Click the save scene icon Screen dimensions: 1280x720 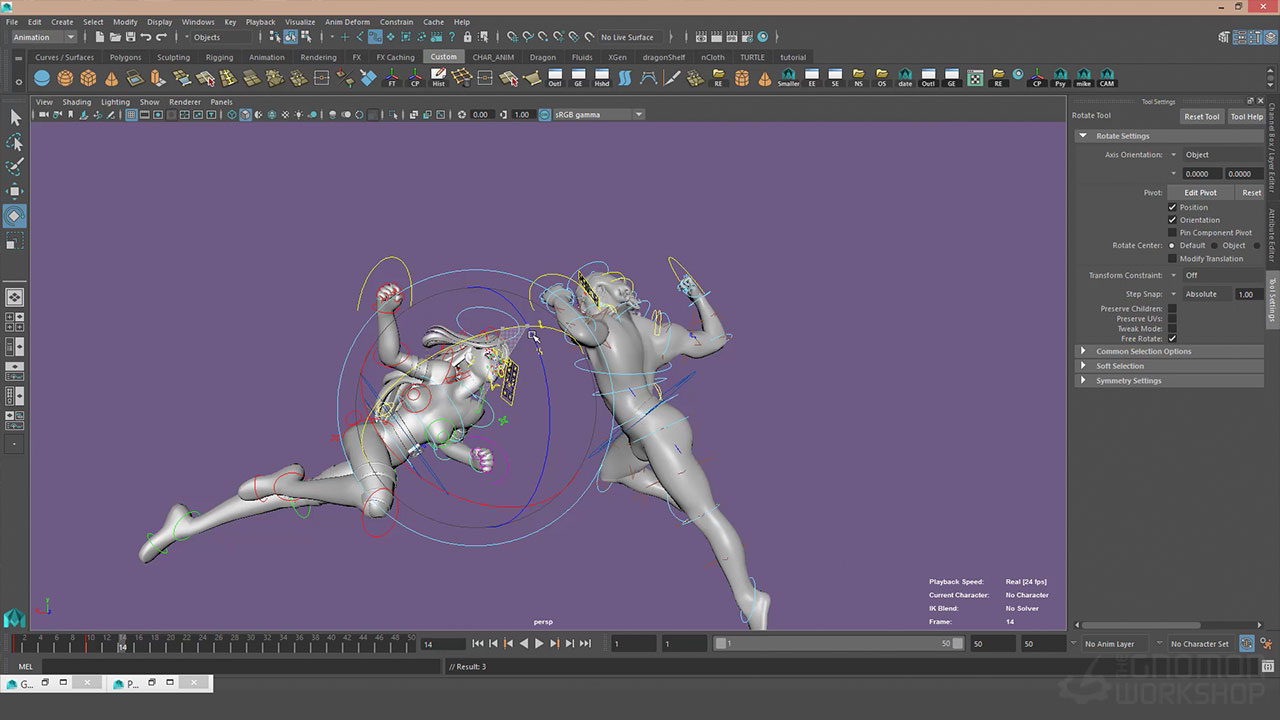128,37
